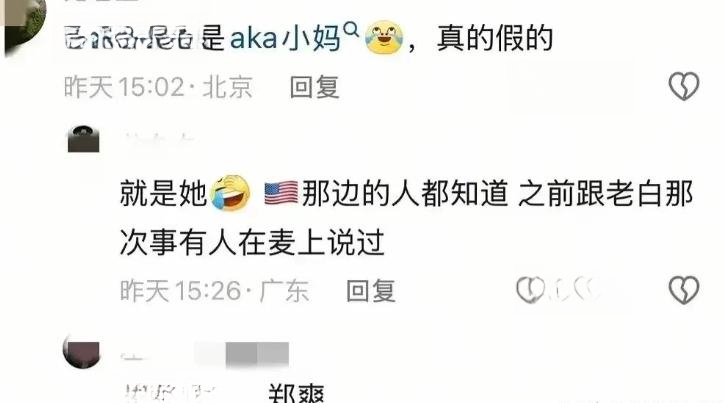This screenshot has height=403, width=724.
Task: Dislike the 就是她 reply with broken heart
Action: (x=684, y=290)
